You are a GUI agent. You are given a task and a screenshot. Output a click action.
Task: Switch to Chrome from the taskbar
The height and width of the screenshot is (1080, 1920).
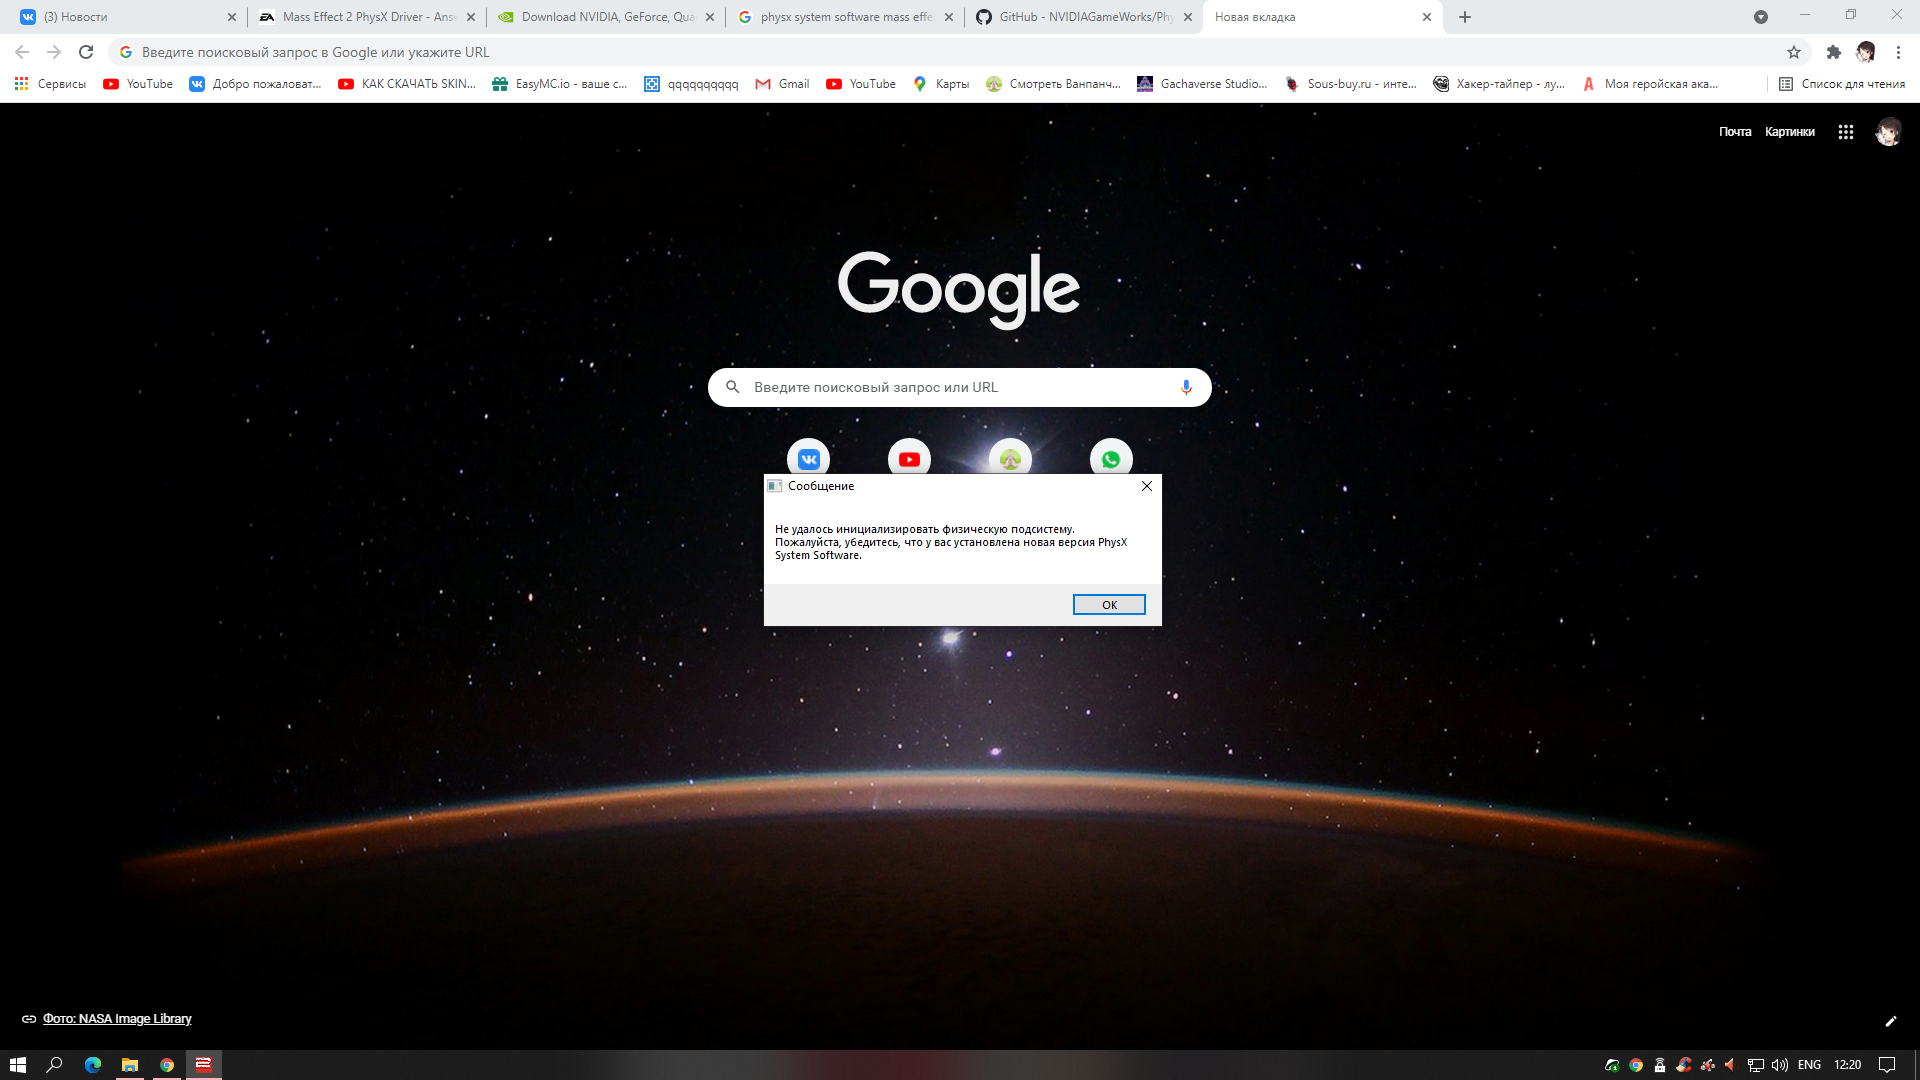(167, 1065)
